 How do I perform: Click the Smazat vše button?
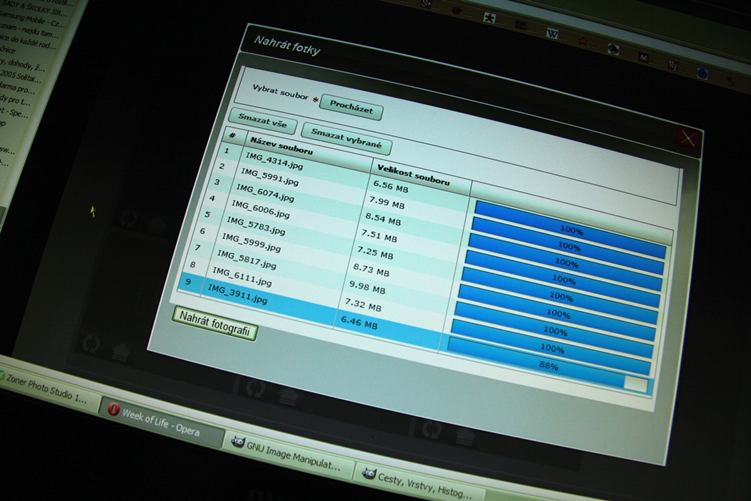click(262, 120)
